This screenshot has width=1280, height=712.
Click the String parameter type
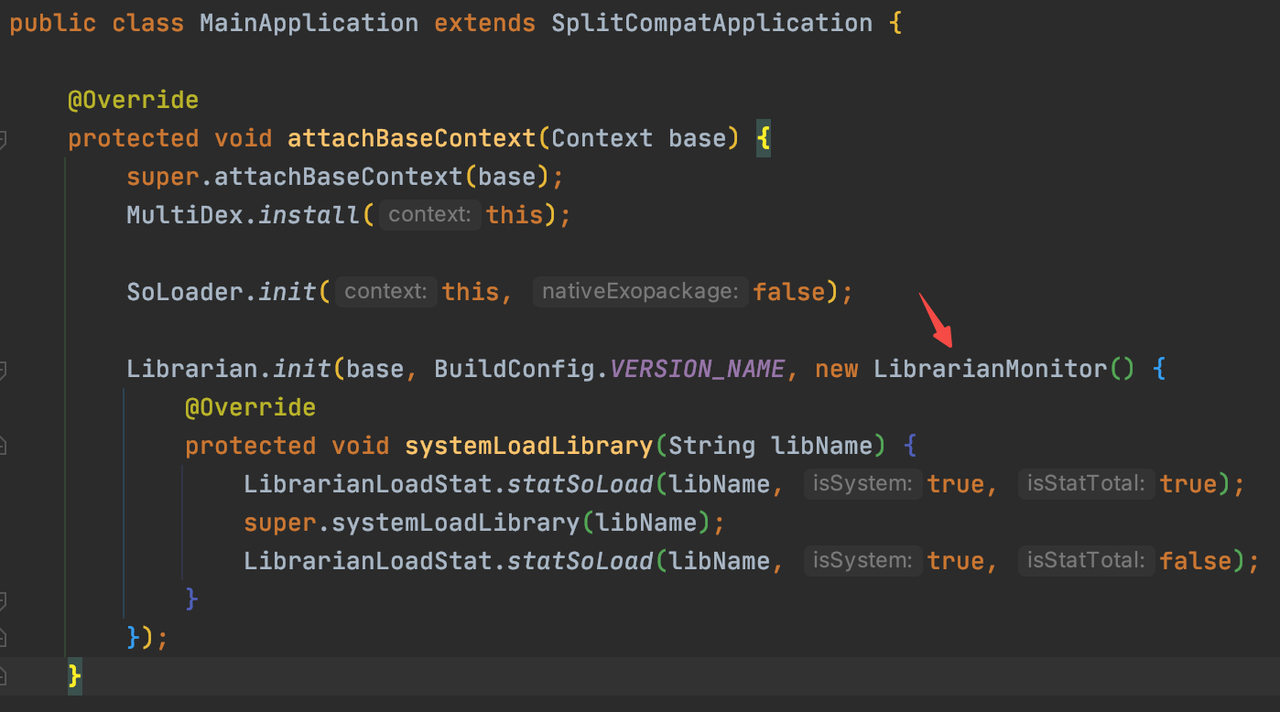pyautogui.click(x=712, y=446)
